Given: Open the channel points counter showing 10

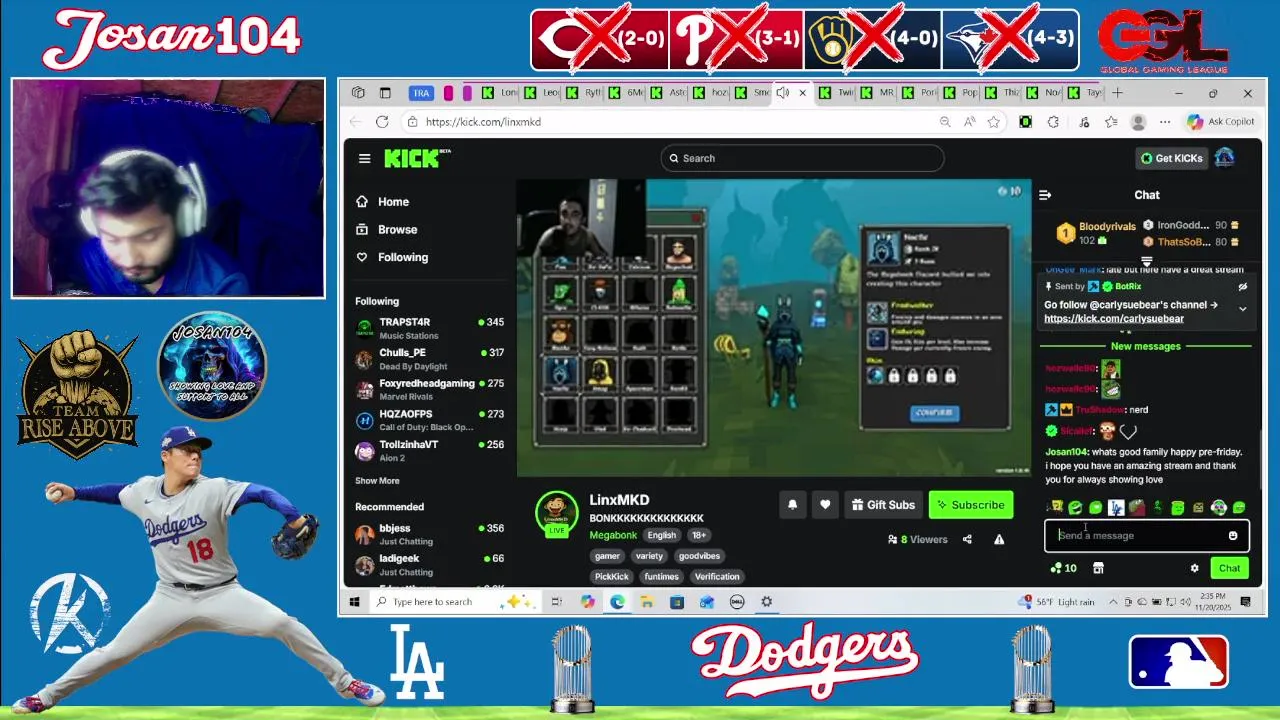Looking at the screenshot, I should tap(1064, 568).
